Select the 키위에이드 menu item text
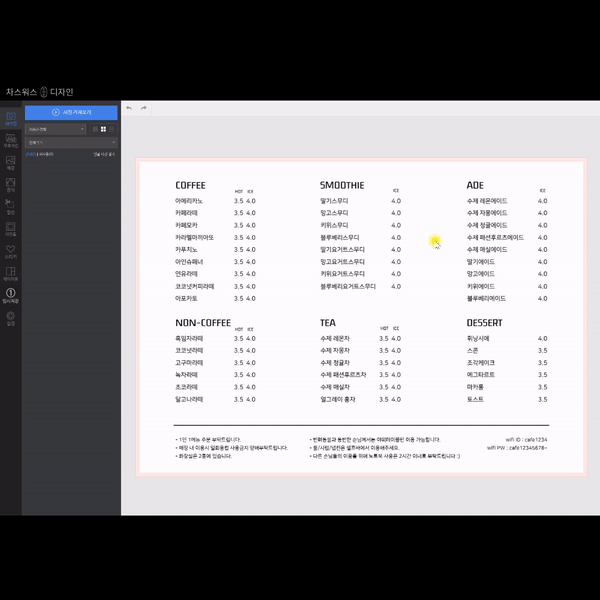This screenshot has height=600, width=600. [481, 287]
